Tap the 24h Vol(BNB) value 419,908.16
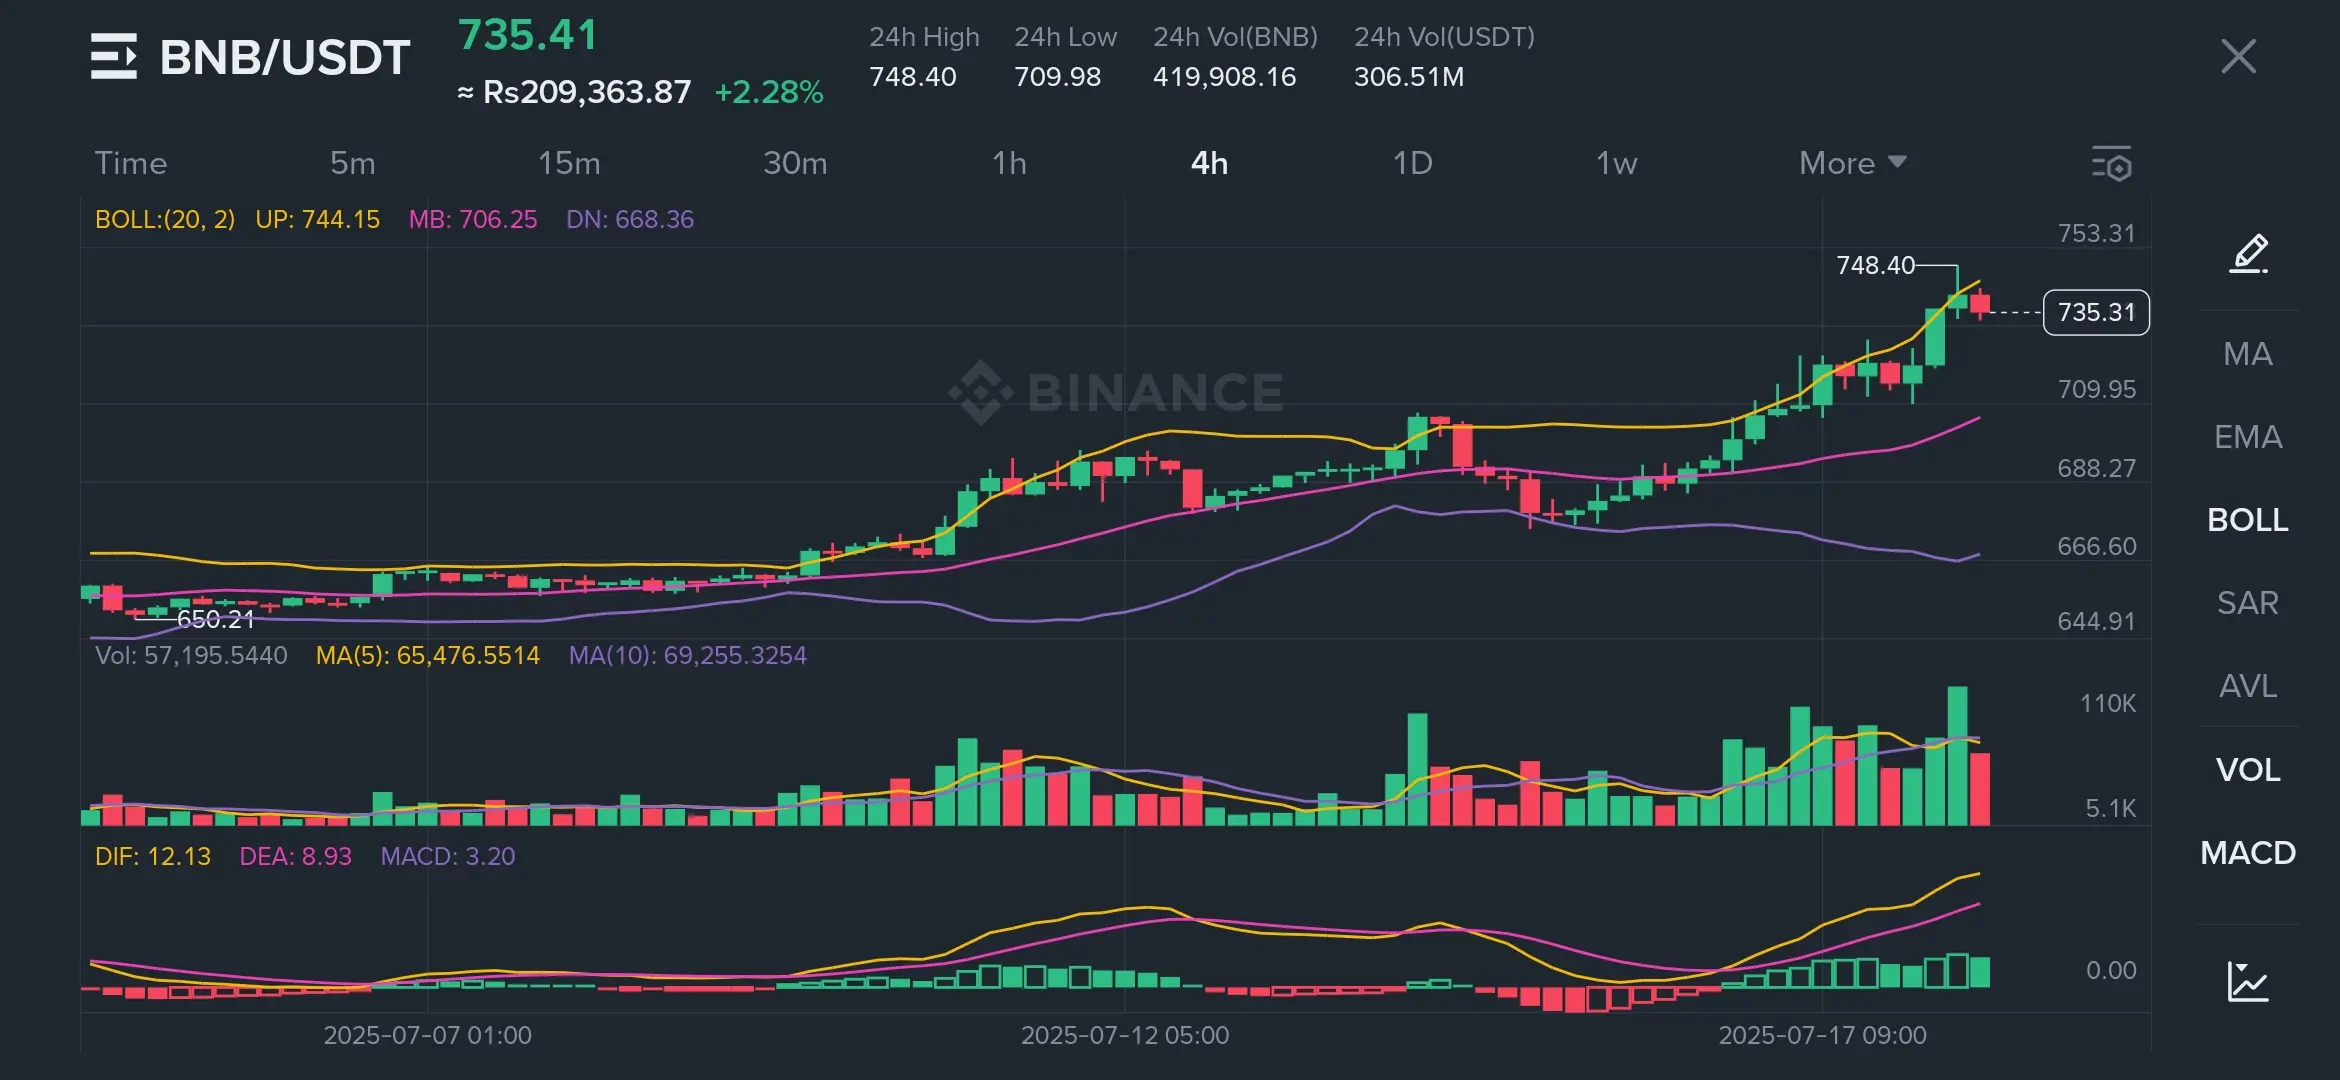 (1225, 77)
